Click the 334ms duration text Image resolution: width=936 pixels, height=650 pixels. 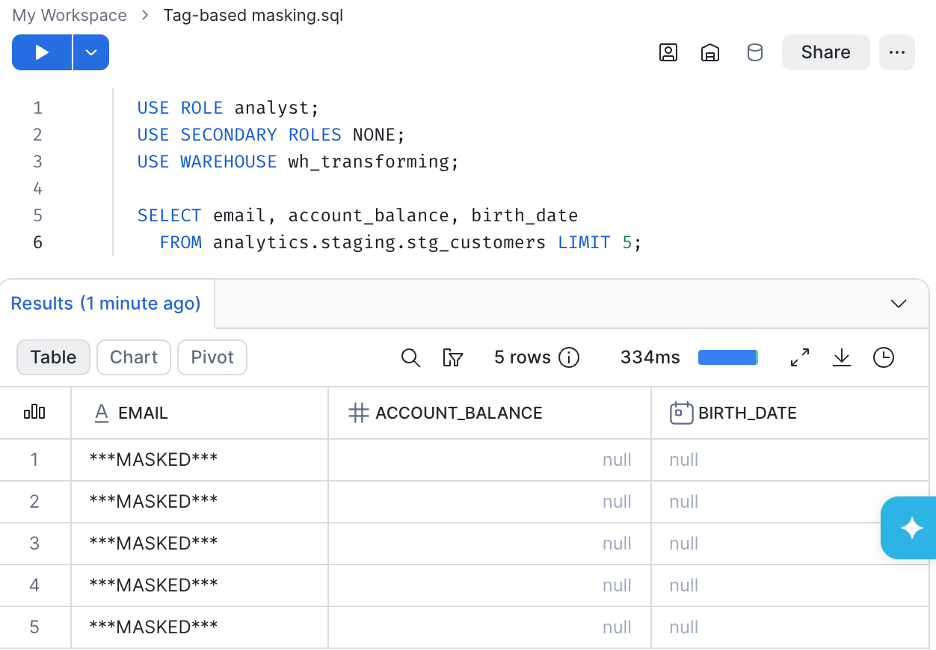point(650,358)
